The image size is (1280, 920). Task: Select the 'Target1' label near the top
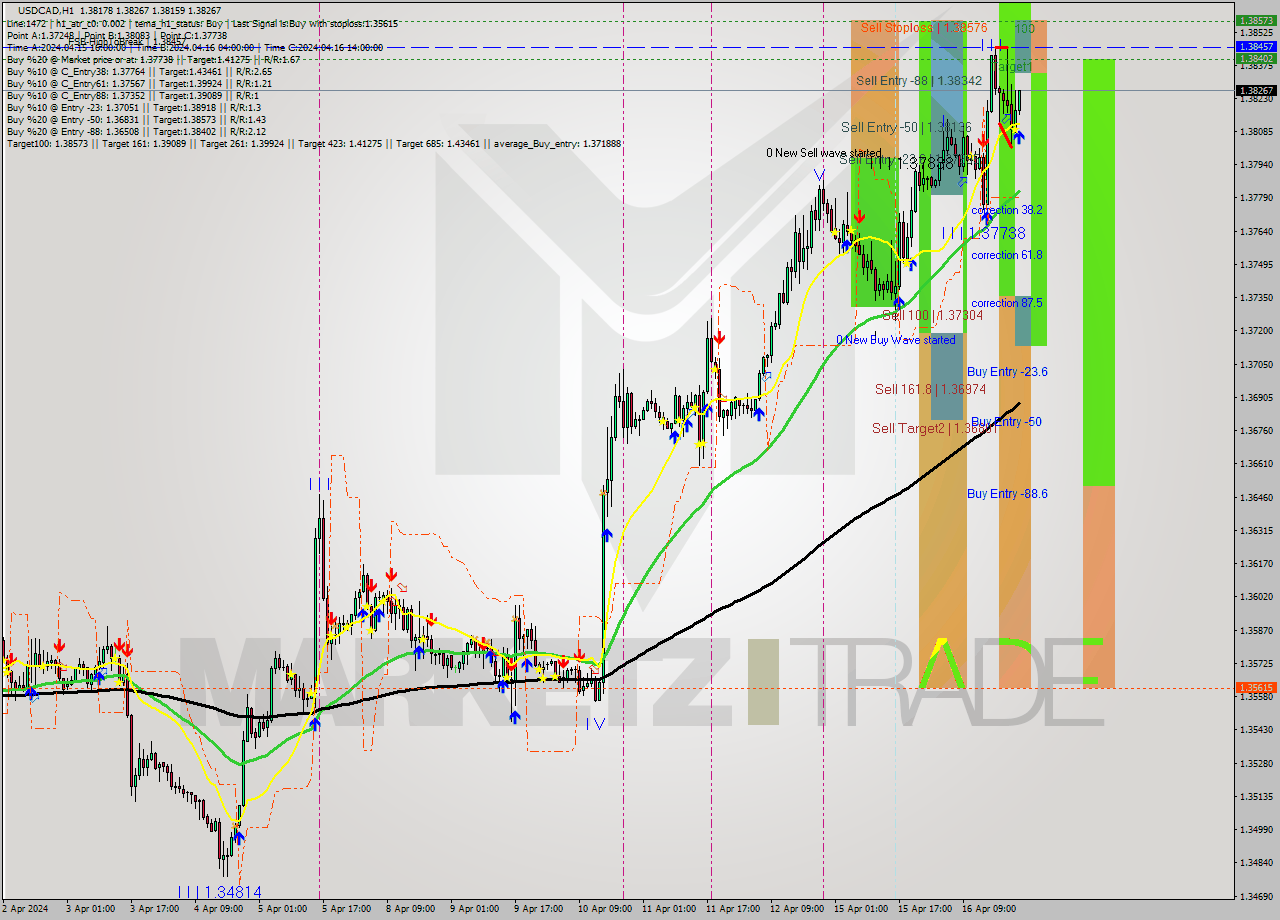click(x=1012, y=67)
